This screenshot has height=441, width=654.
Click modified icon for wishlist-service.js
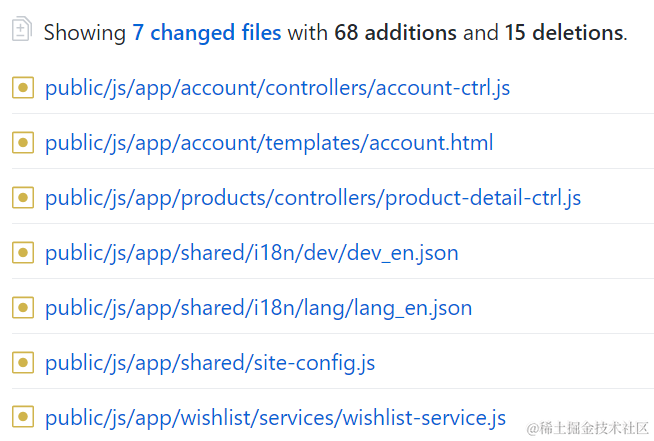click(x=23, y=418)
